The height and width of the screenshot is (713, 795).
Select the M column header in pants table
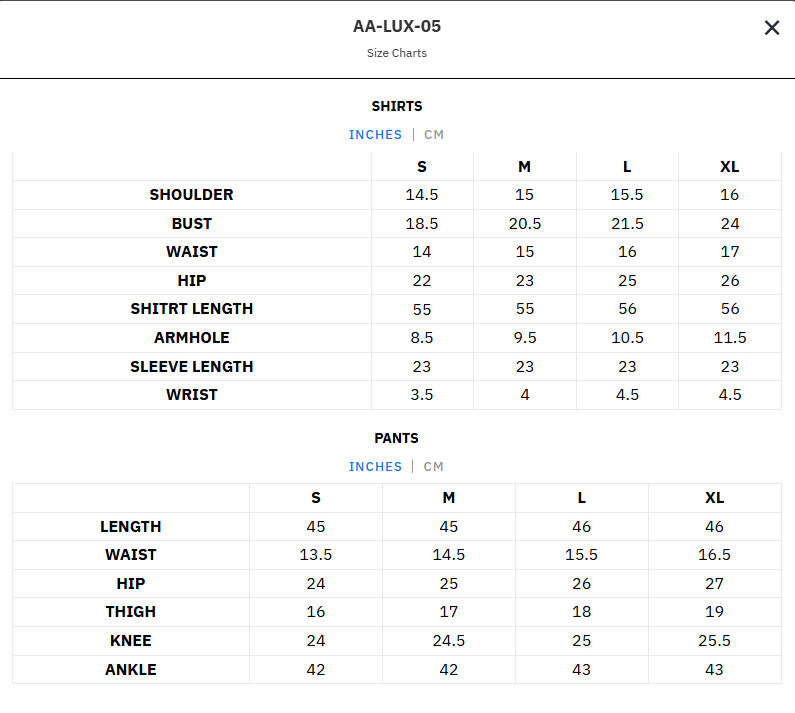[x=449, y=498]
